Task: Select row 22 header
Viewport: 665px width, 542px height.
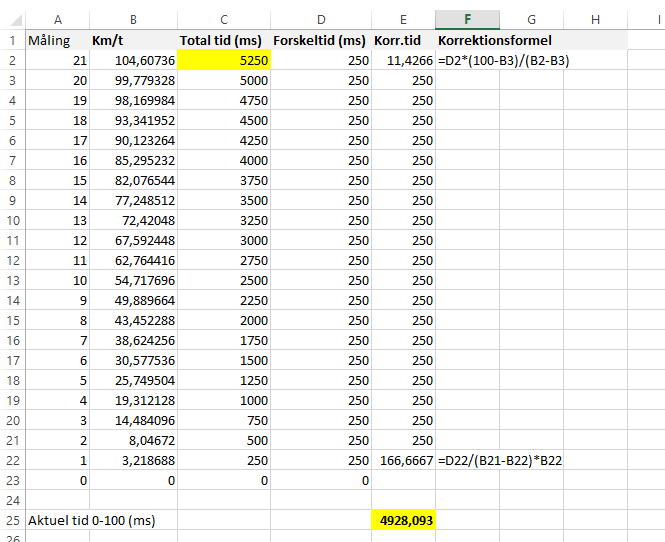Action: 13,460
